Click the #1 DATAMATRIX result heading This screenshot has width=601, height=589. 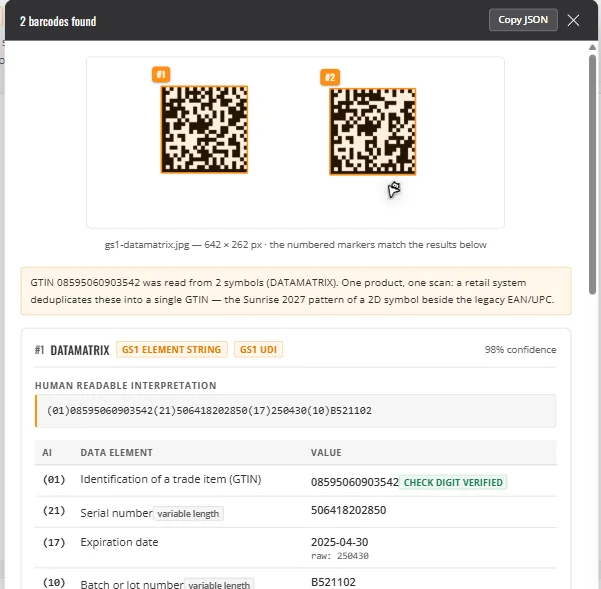[x=72, y=349]
